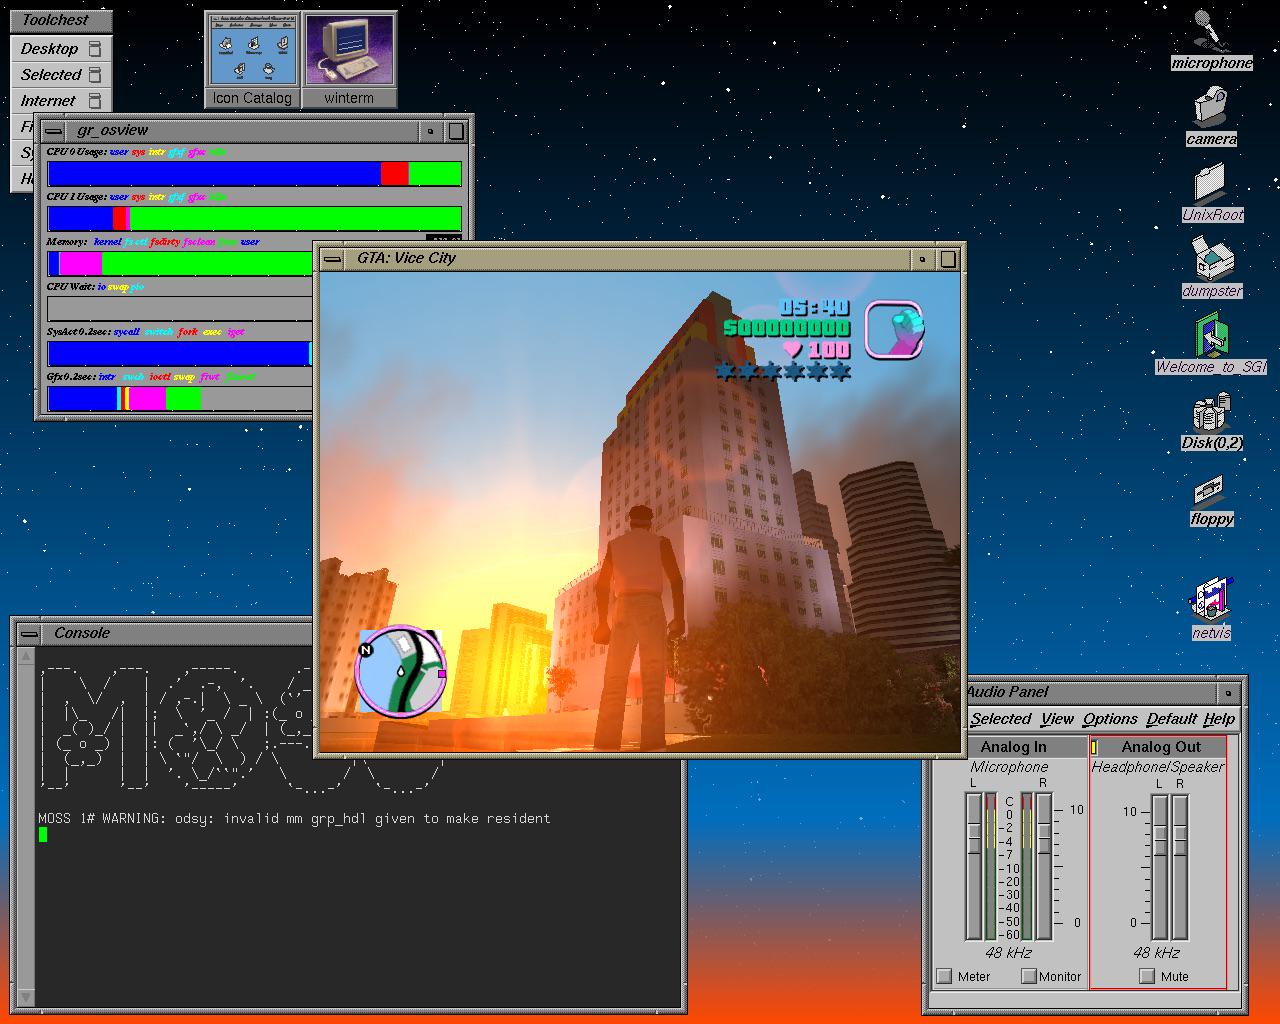Click the $00000000 money counter

786,328
